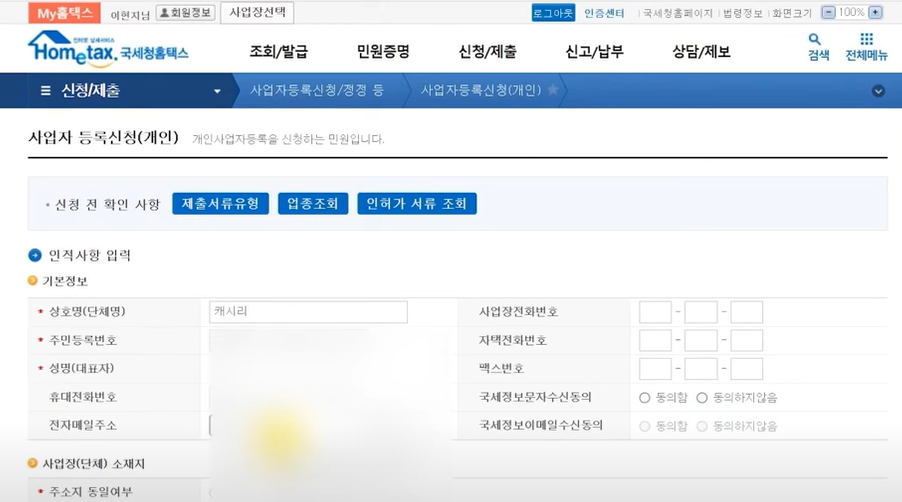Click the zoom out minus icon

828,12
